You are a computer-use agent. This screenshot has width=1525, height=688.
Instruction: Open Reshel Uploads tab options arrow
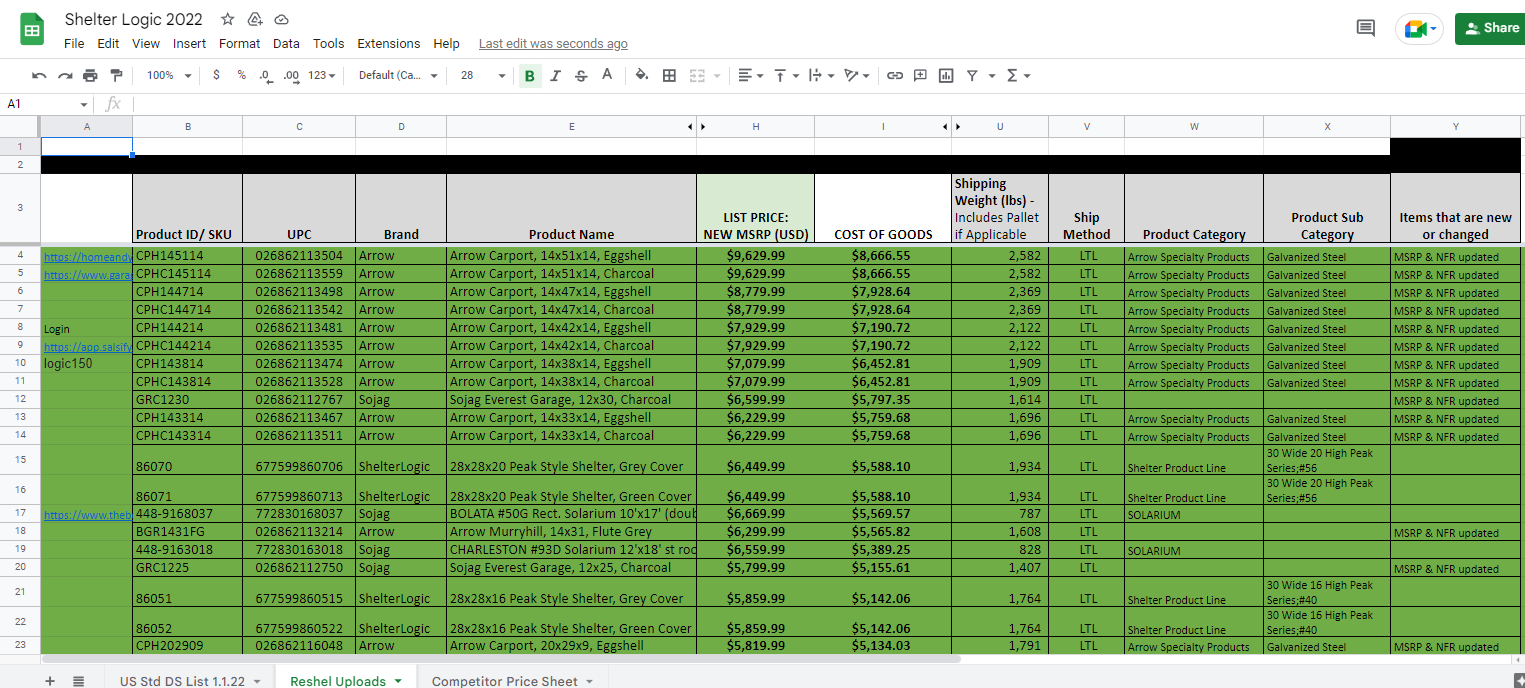click(x=398, y=681)
